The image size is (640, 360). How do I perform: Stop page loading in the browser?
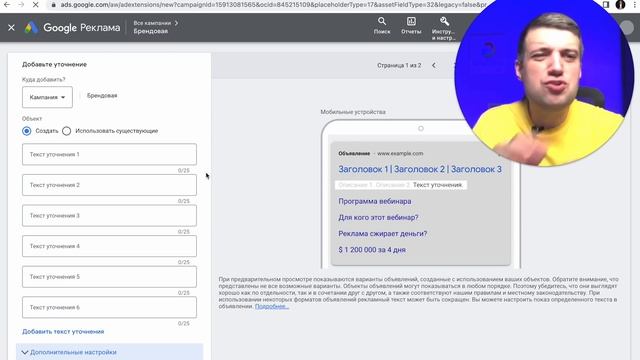coord(36,5)
